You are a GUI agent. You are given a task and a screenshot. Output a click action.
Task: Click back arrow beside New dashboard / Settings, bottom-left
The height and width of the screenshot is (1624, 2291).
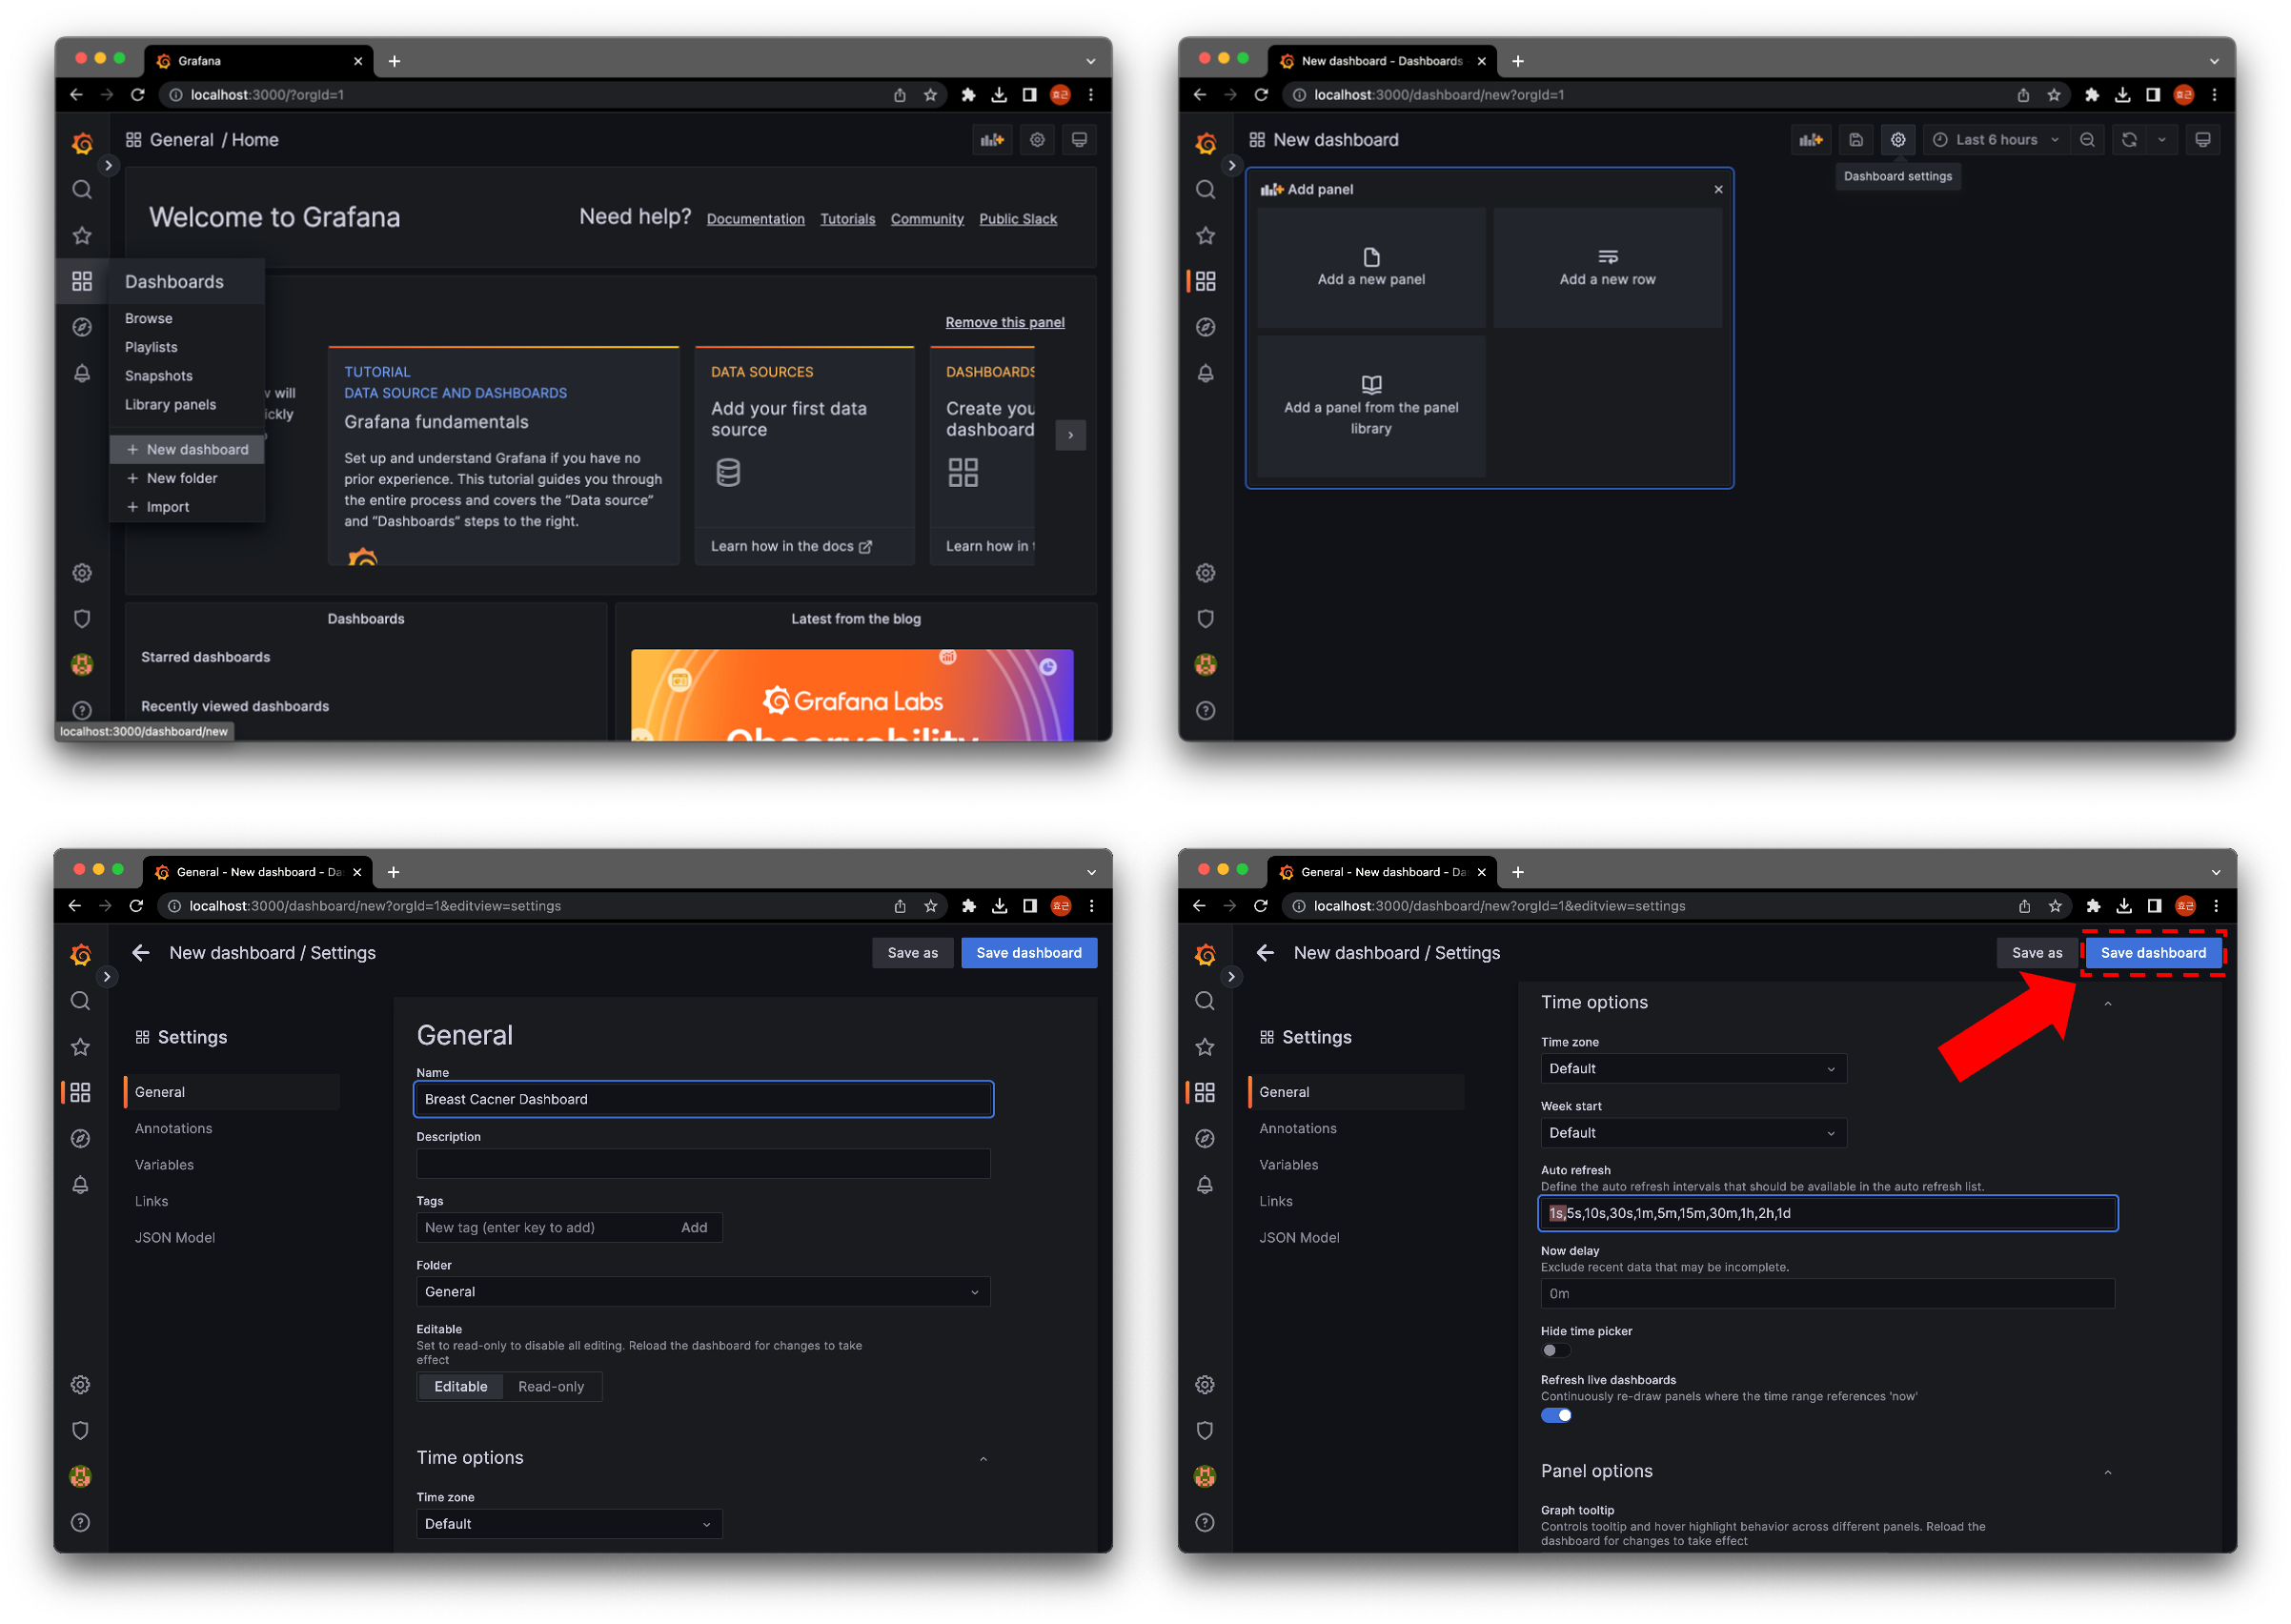tap(141, 952)
